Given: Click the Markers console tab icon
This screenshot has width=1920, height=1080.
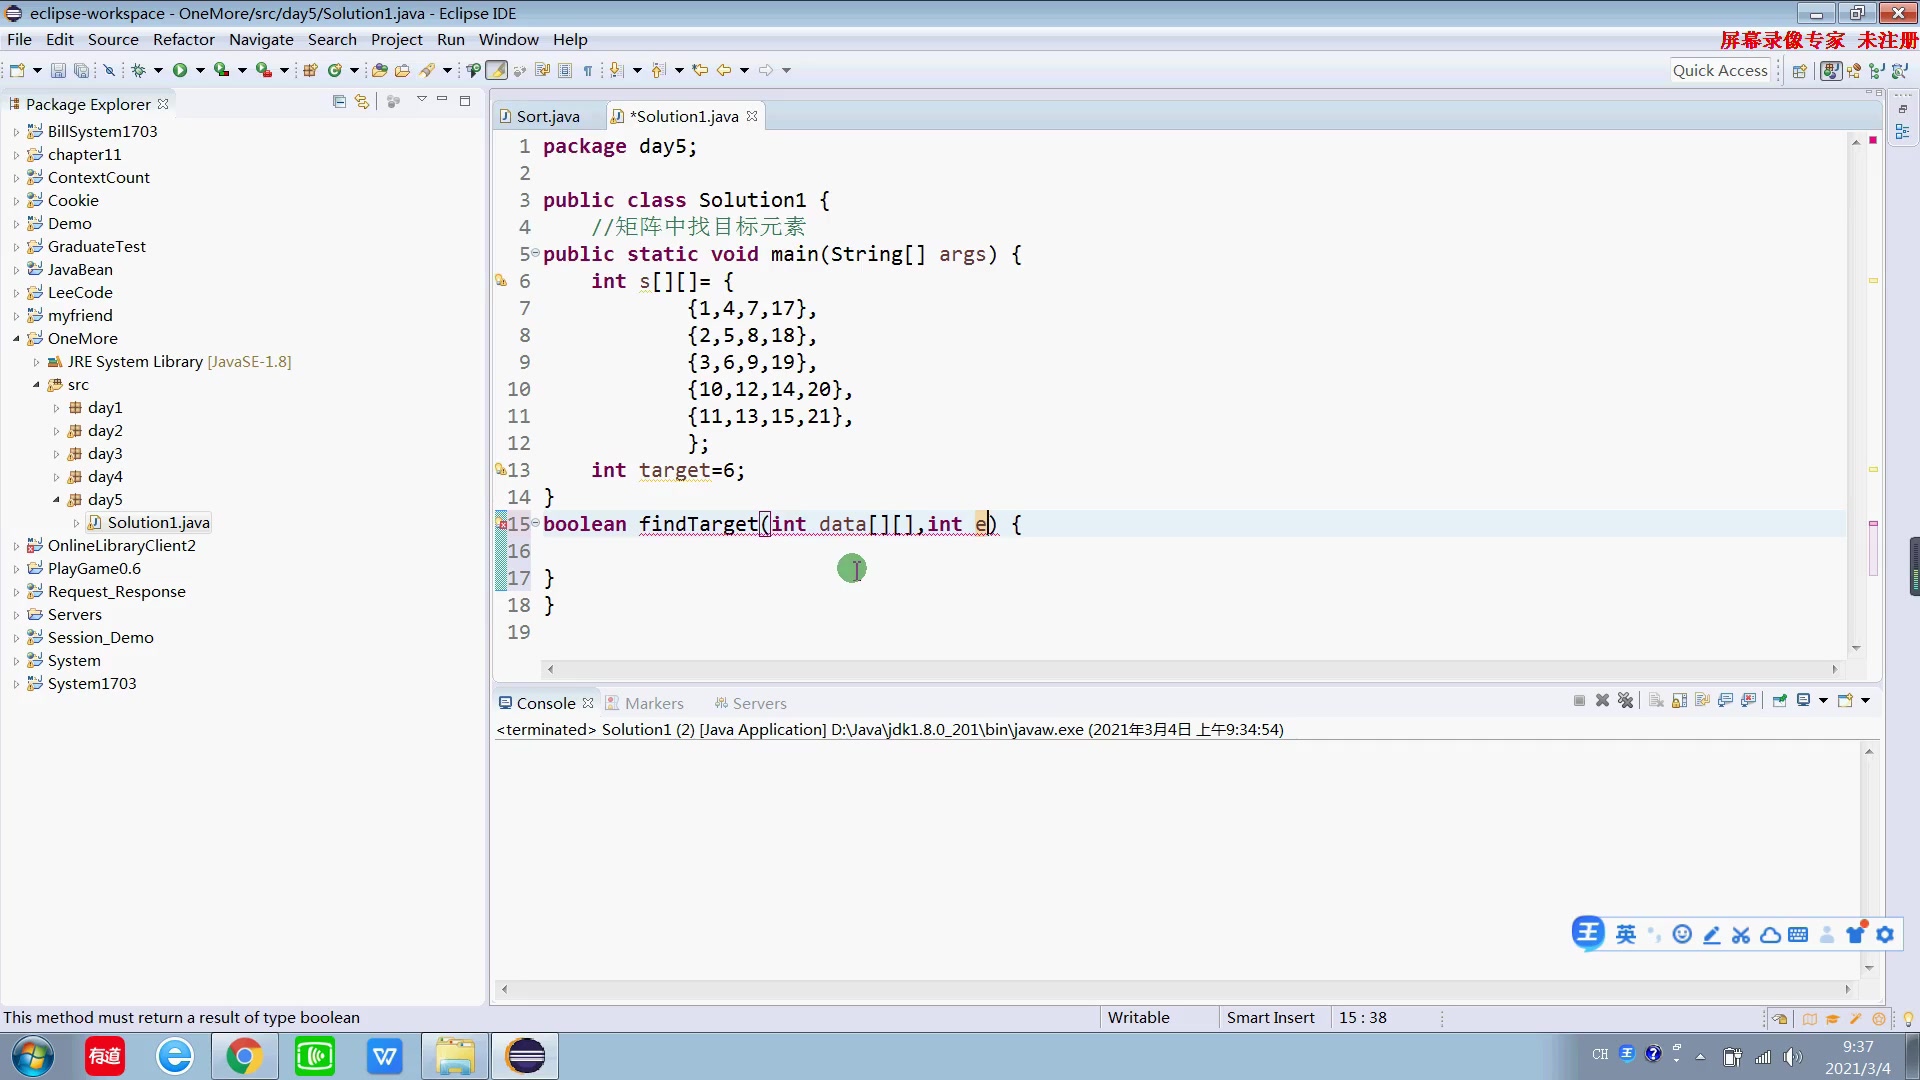Looking at the screenshot, I should (x=613, y=703).
